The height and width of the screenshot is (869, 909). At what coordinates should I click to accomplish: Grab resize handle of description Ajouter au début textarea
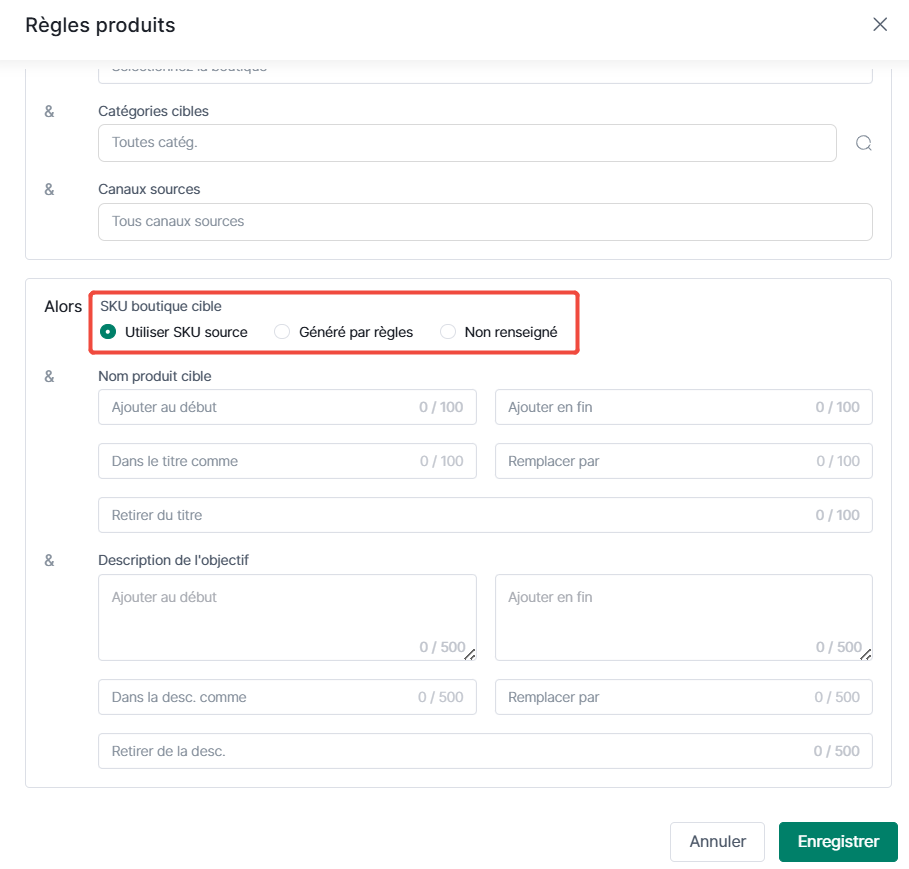pos(470,655)
